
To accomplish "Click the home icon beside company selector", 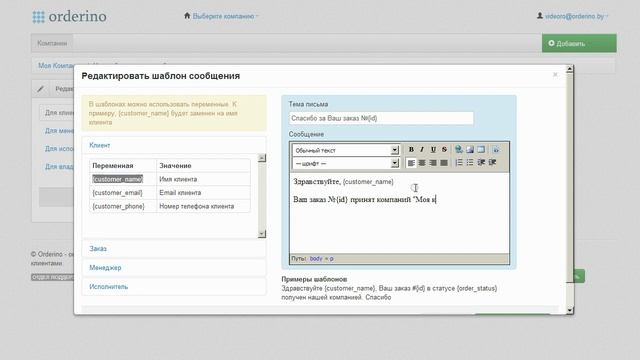I will coord(187,16).
